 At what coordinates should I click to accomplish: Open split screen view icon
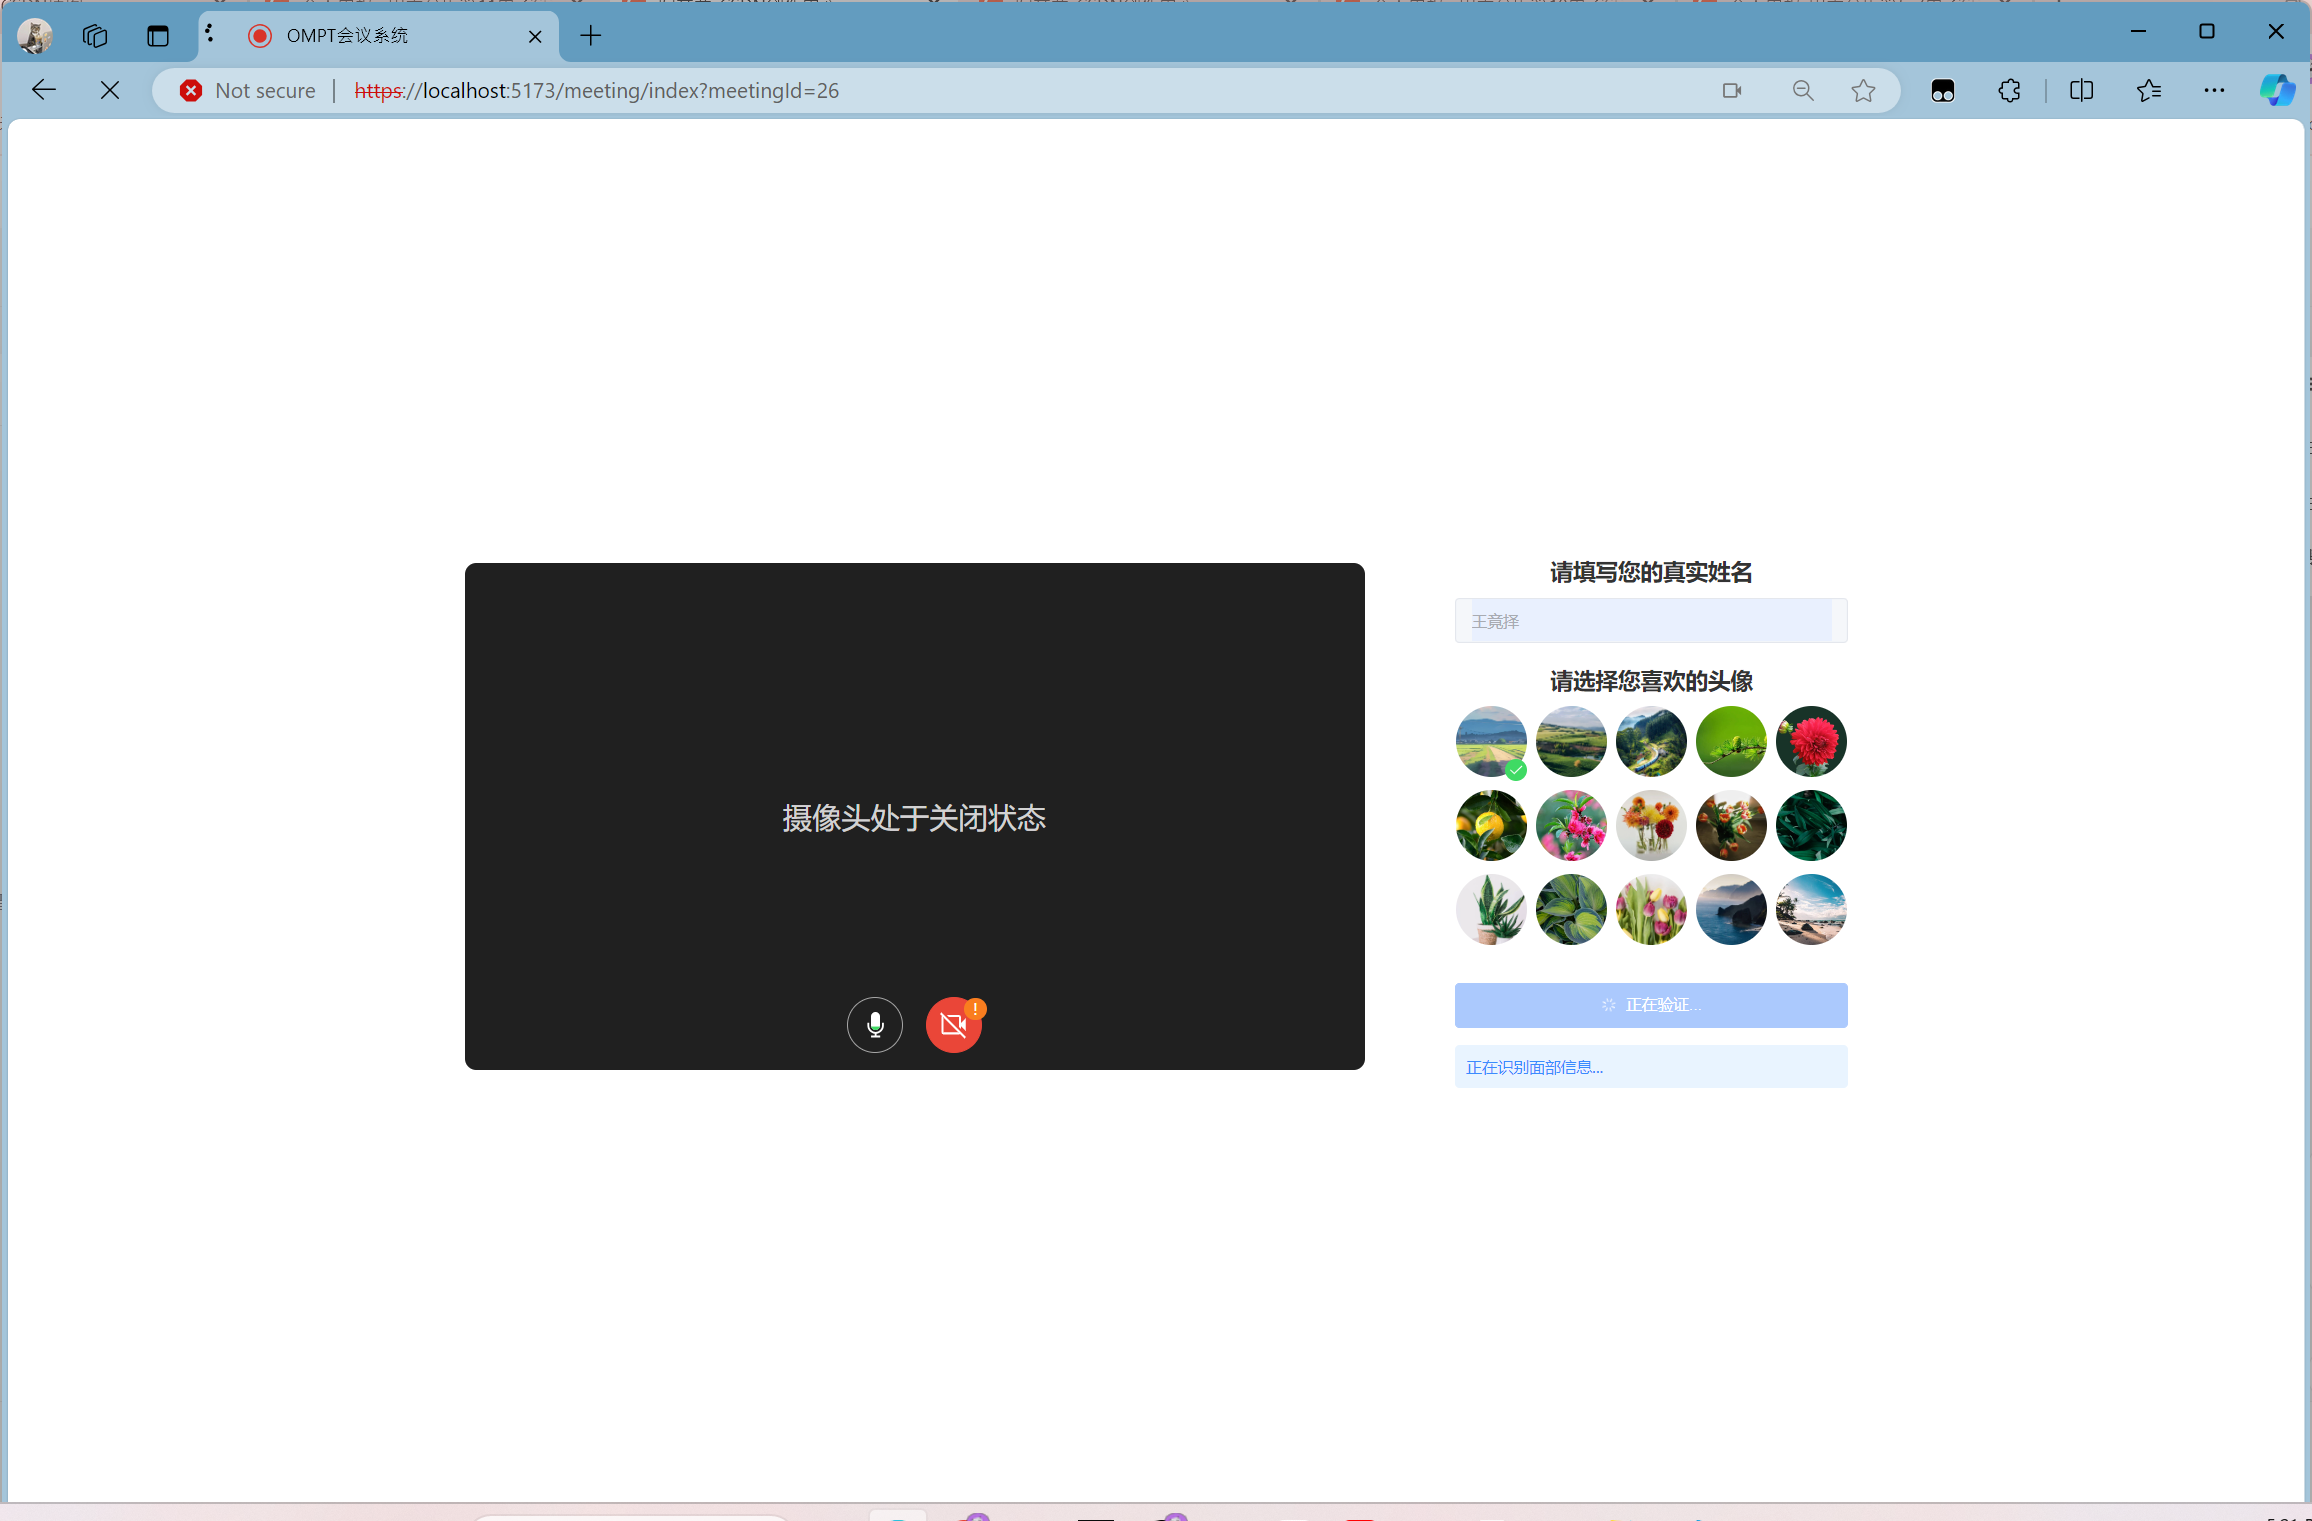pos(2081,91)
